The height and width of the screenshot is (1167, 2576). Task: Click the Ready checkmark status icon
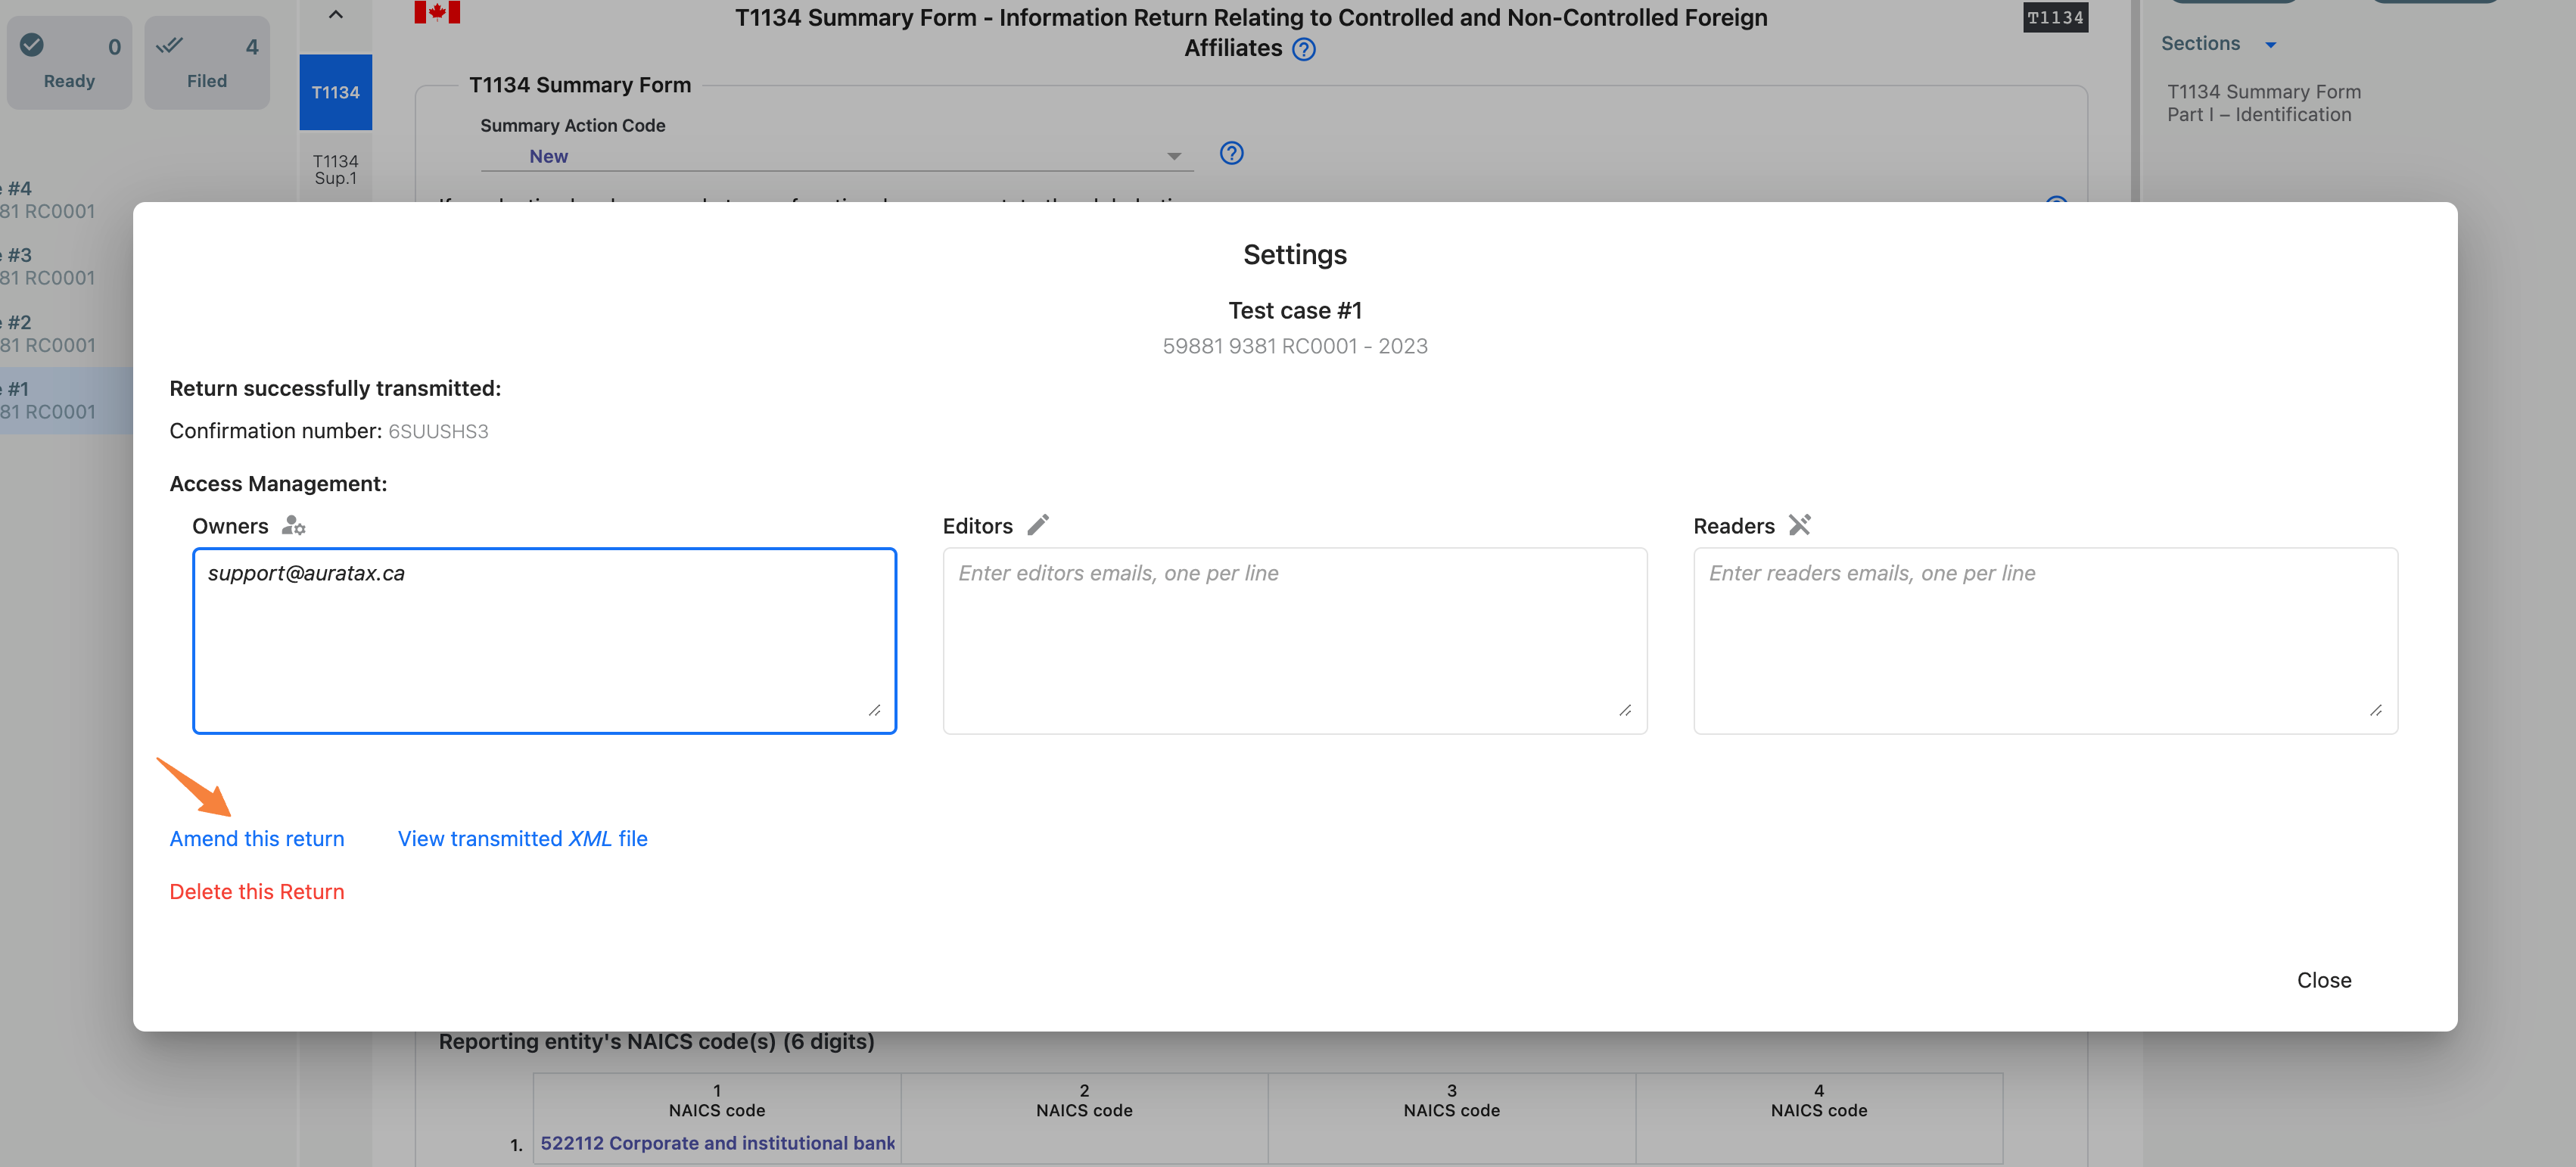click(32, 45)
